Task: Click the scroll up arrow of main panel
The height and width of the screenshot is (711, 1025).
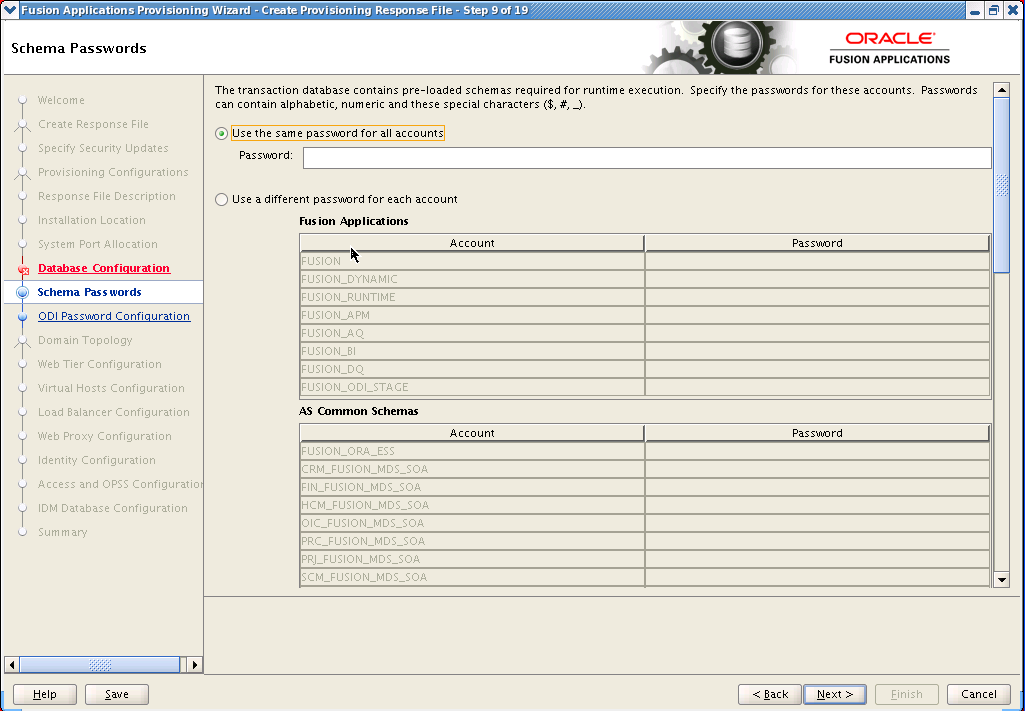Action: [1001, 90]
